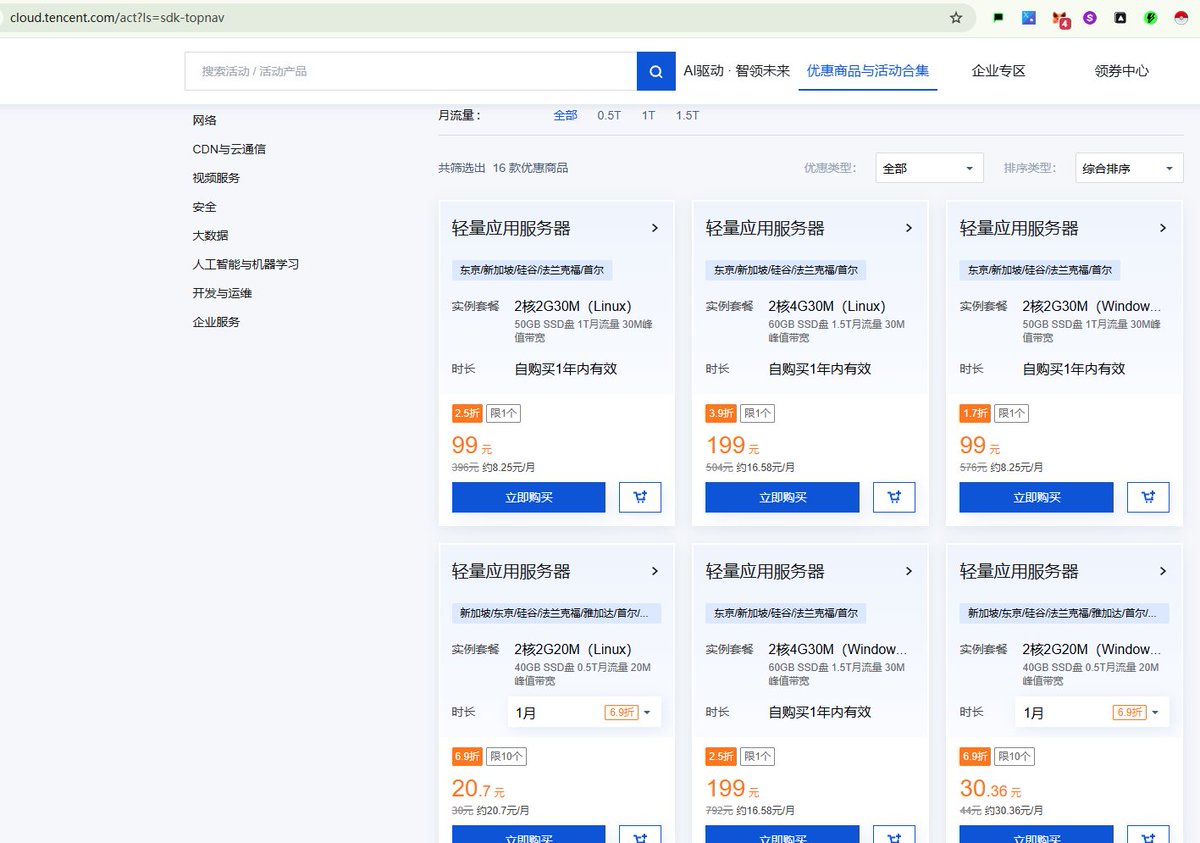
Task: Click 立即购买 for the 2核4G30M Linux plan
Action: (783, 497)
